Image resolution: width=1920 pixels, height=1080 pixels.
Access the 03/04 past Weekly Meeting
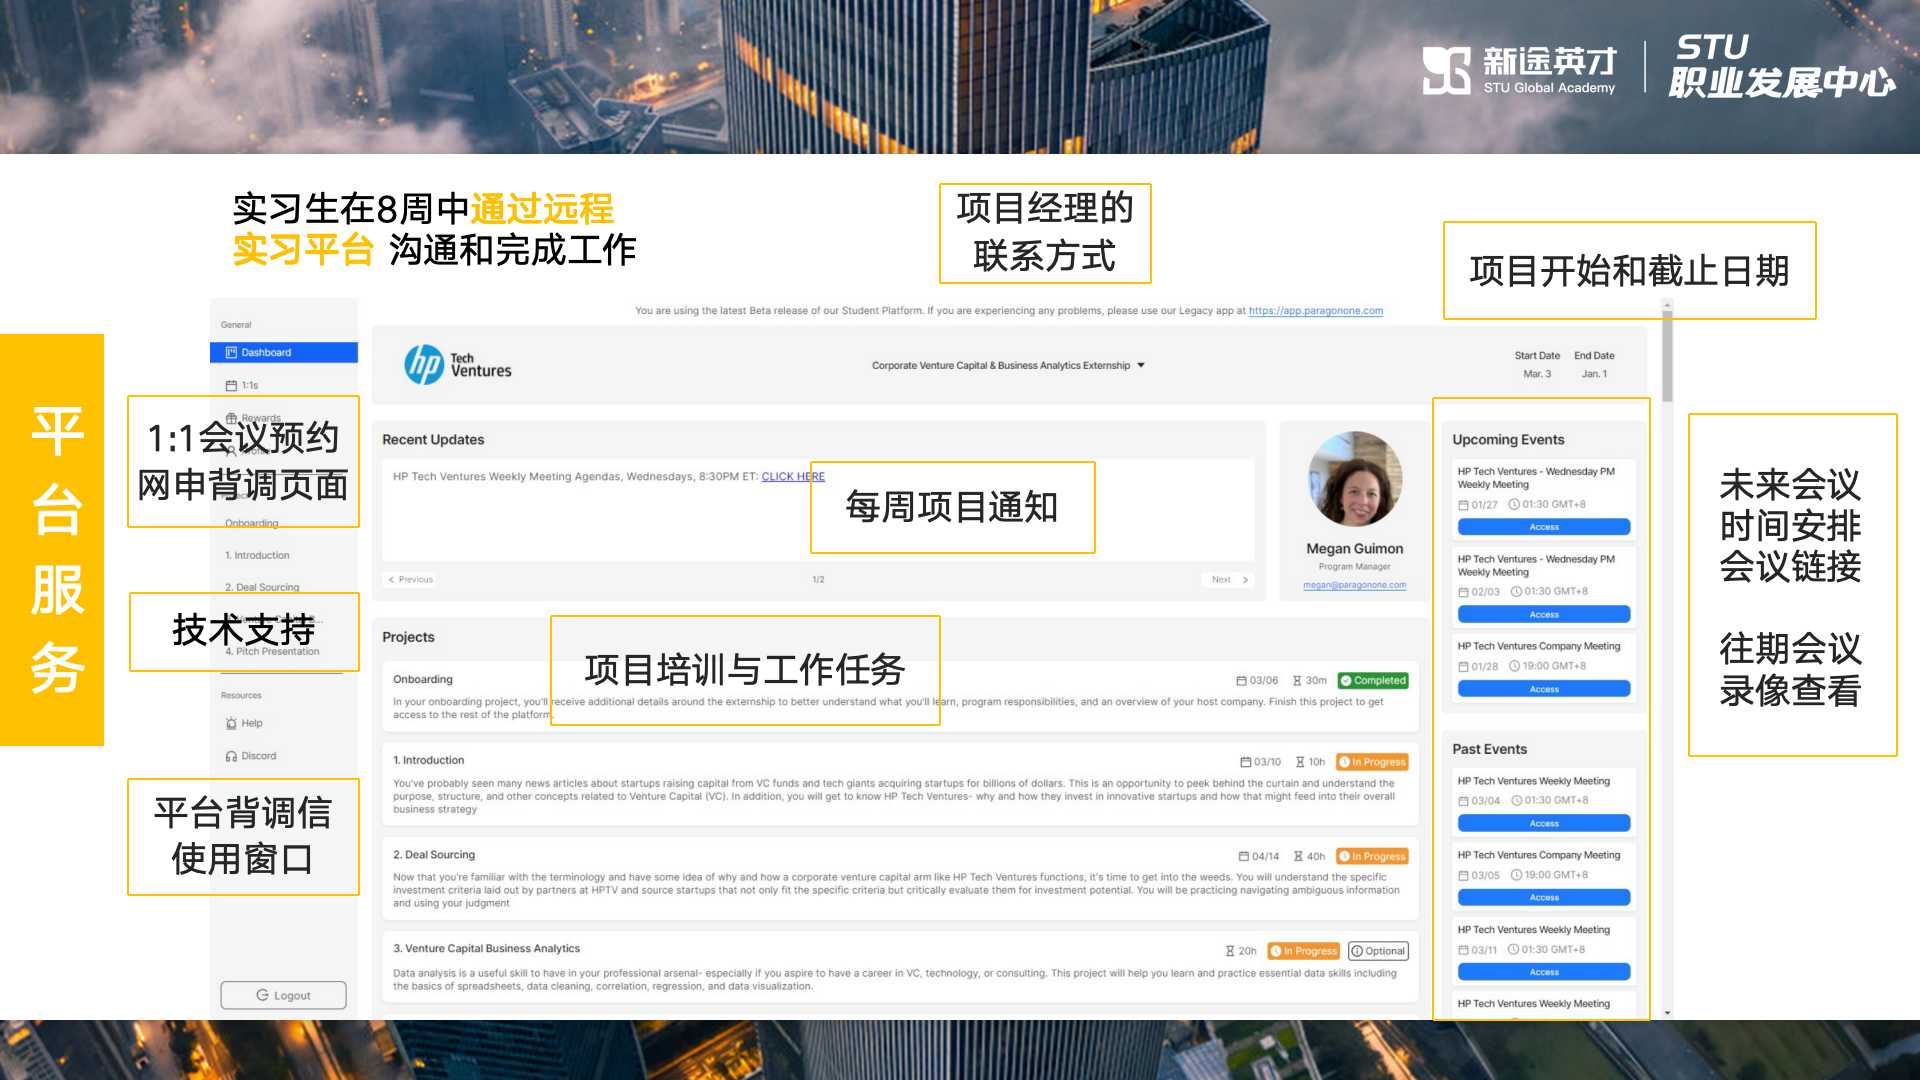click(1544, 823)
